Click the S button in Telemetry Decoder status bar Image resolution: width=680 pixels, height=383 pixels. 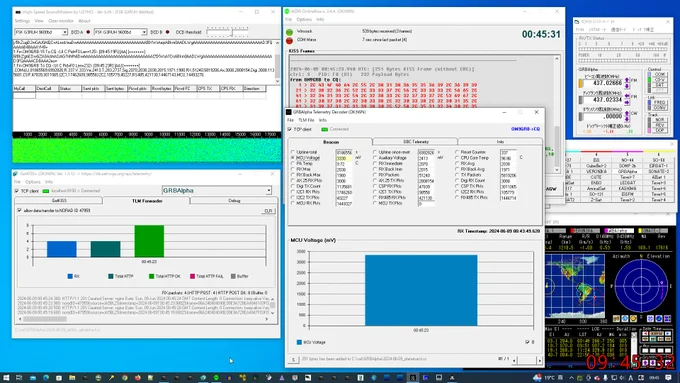293,360
